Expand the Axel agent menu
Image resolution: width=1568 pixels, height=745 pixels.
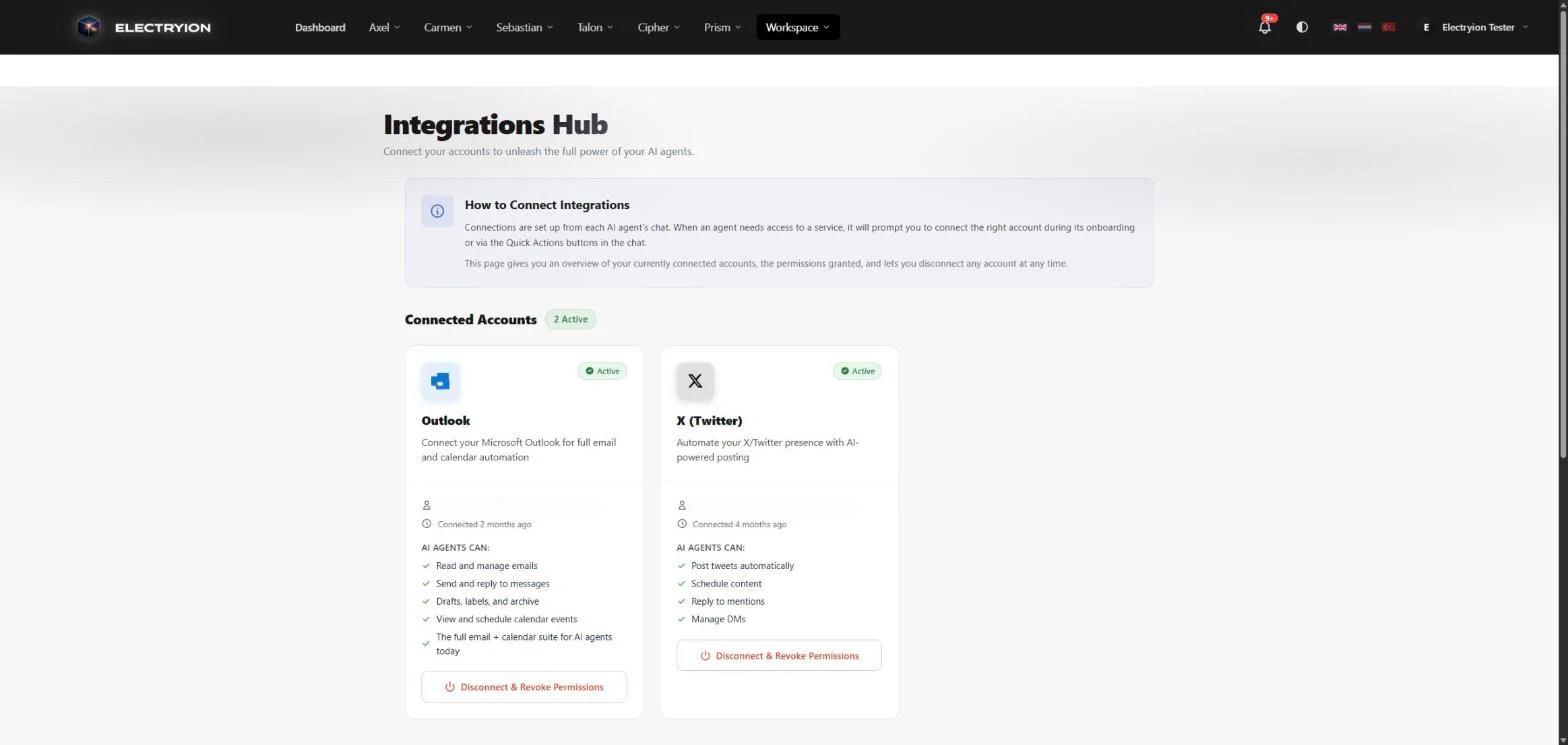point(384,27)
